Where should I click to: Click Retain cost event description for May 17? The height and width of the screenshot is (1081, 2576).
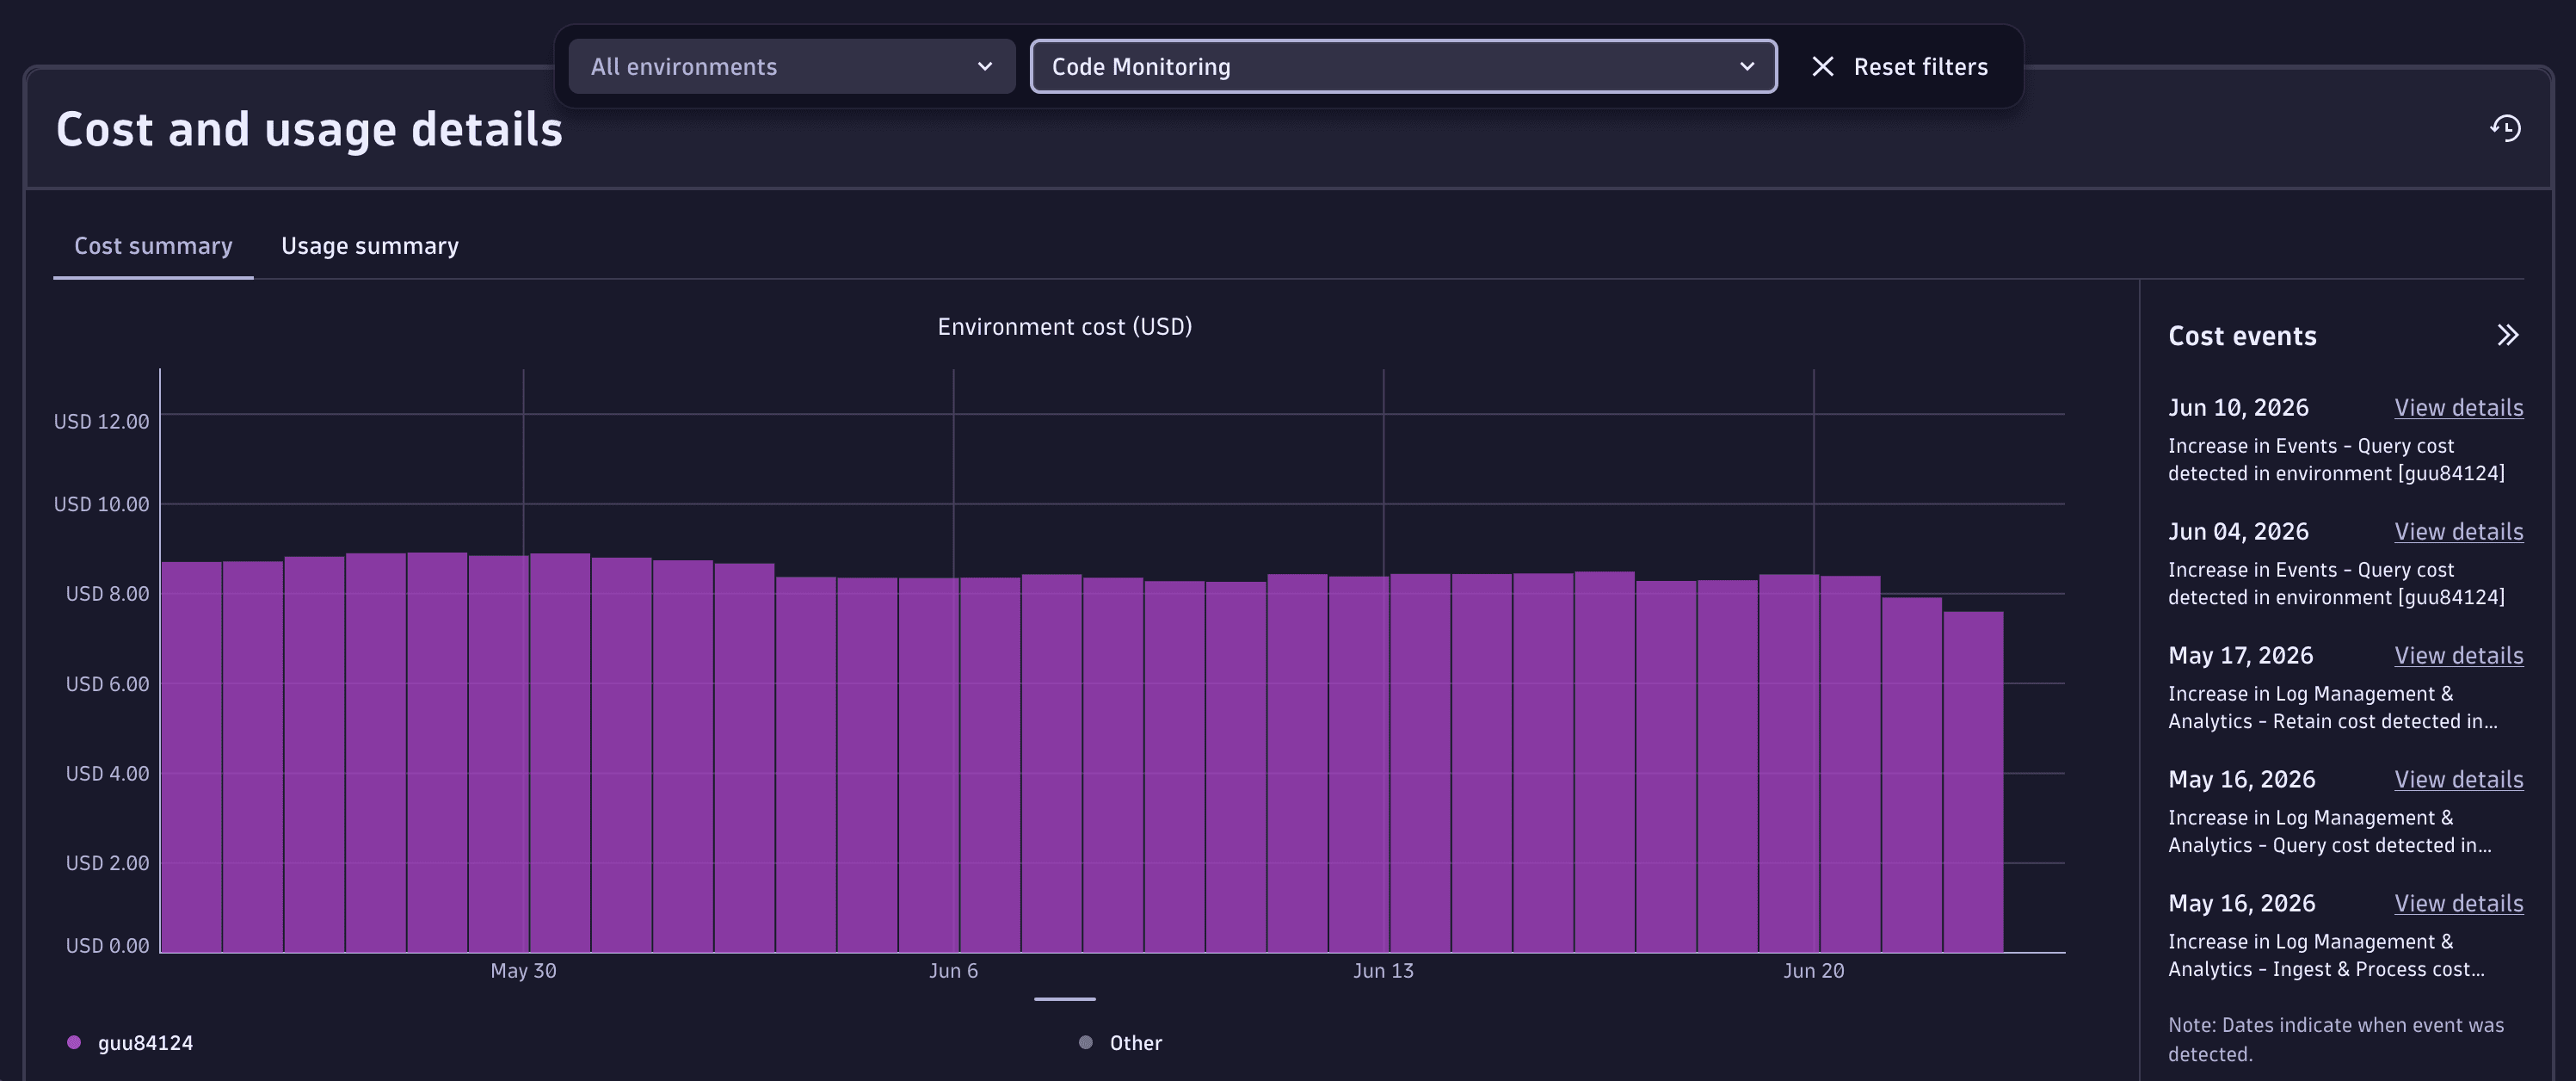[2332, 707]
